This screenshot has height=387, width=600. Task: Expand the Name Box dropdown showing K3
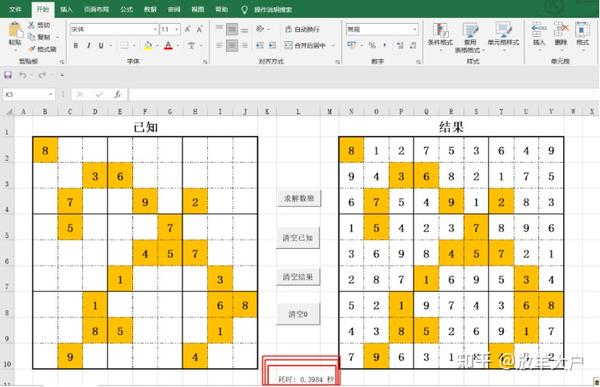click(51, 94)
